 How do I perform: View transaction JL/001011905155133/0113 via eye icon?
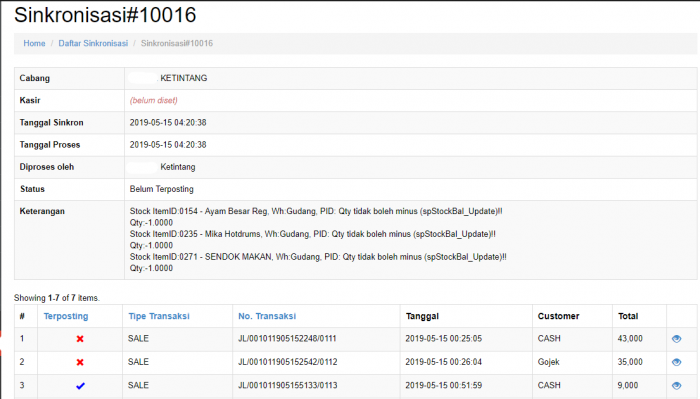tap(676, 386)
